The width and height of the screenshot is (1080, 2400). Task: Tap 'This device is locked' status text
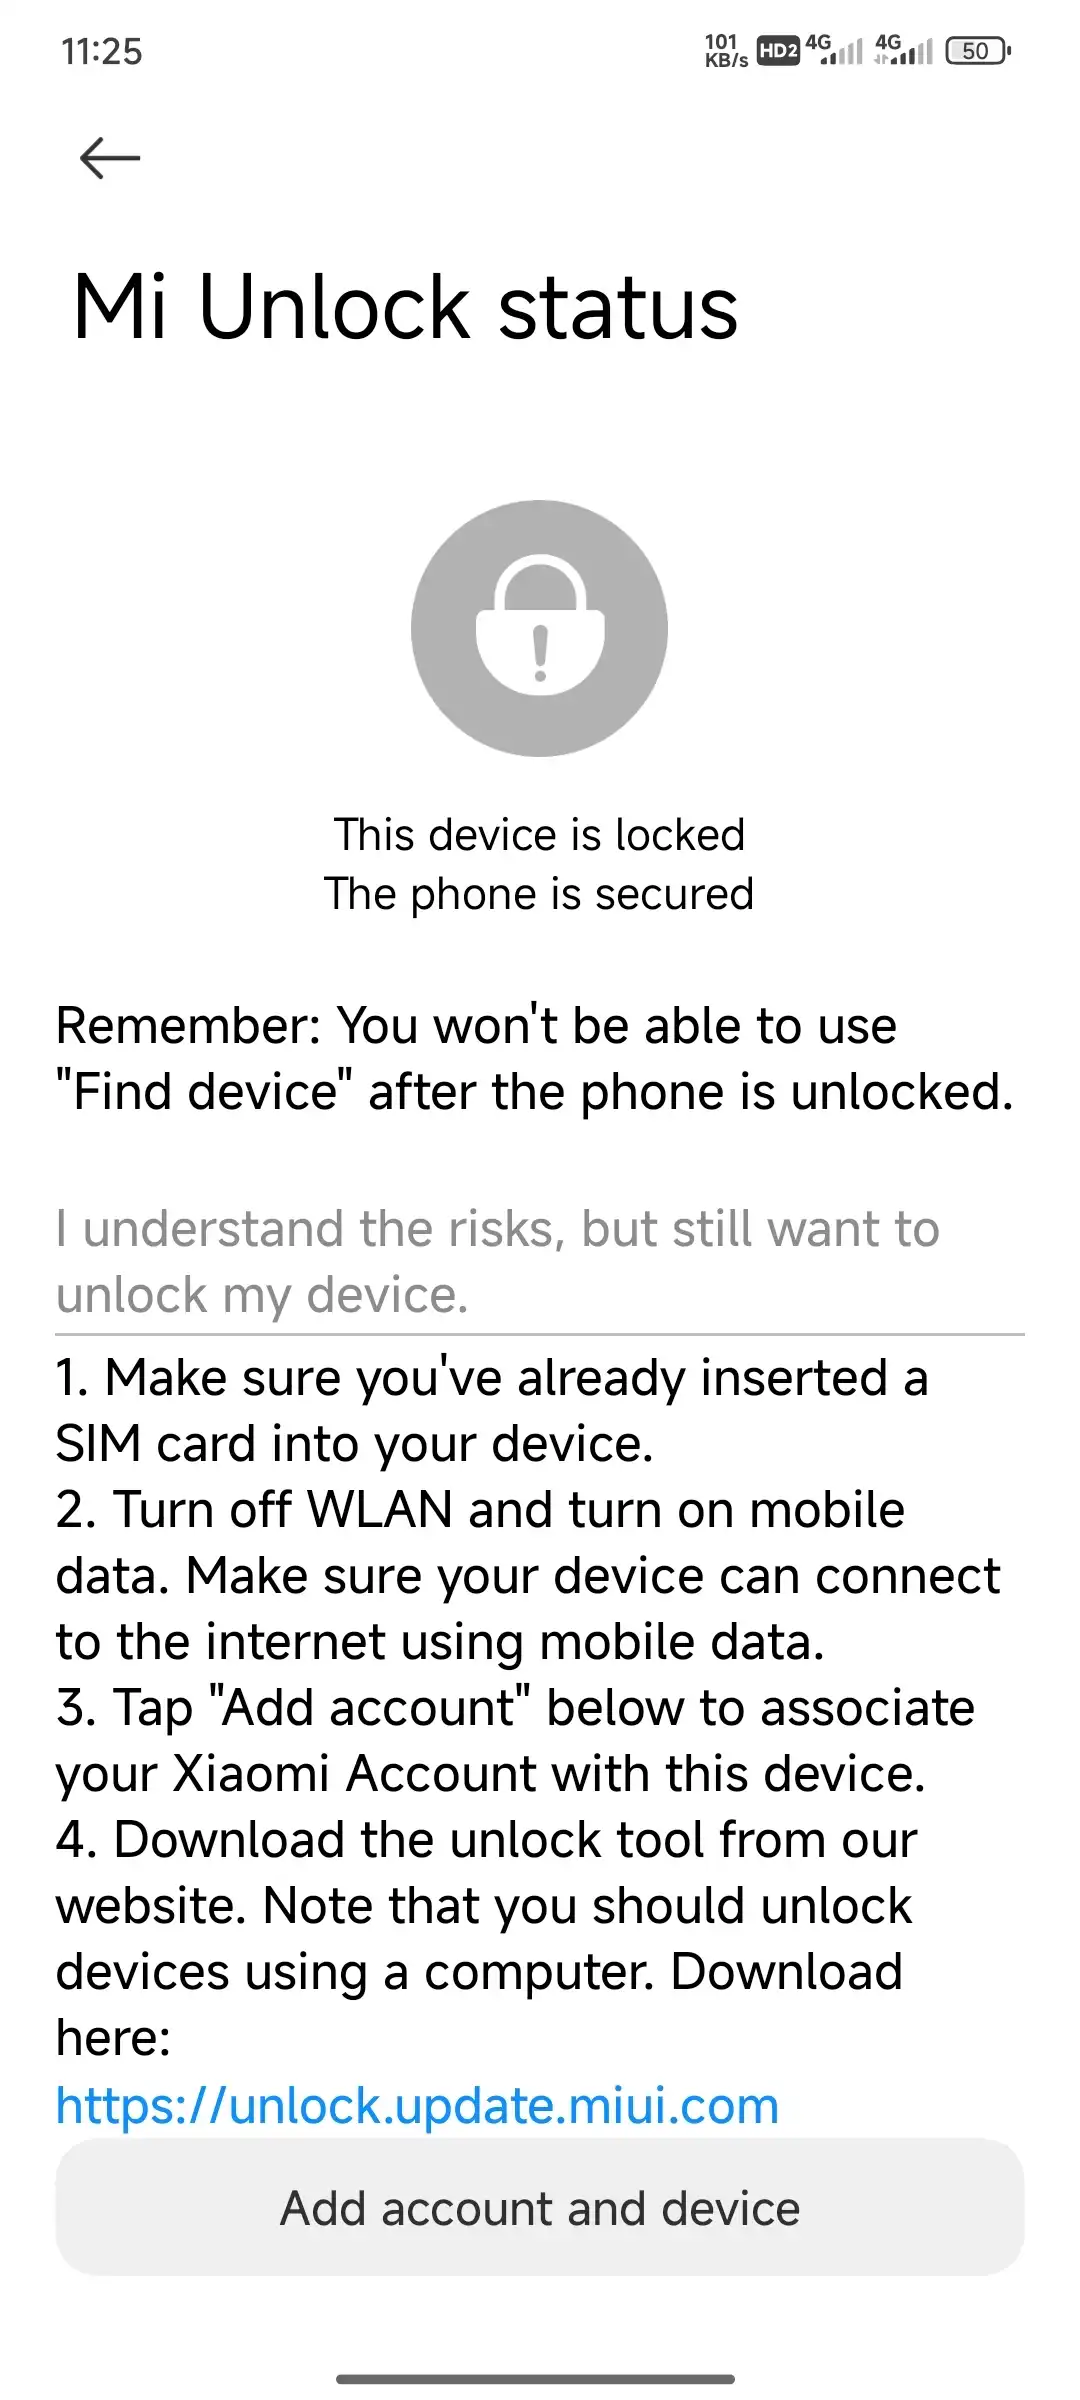point(540,835)
